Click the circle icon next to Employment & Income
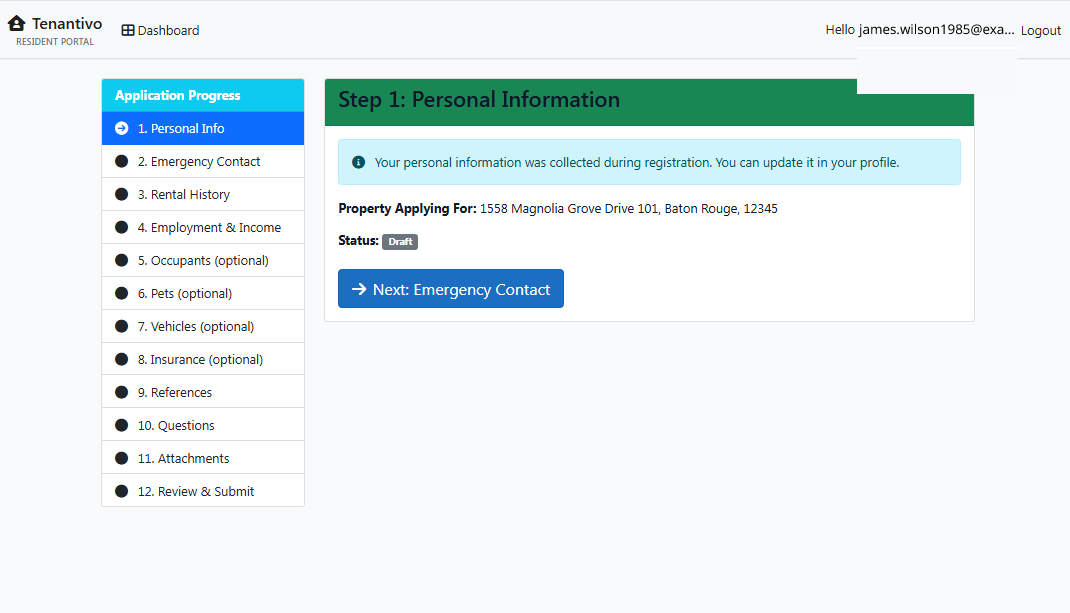This screenshot has height=613, width=1070. (x=121, y=227)
